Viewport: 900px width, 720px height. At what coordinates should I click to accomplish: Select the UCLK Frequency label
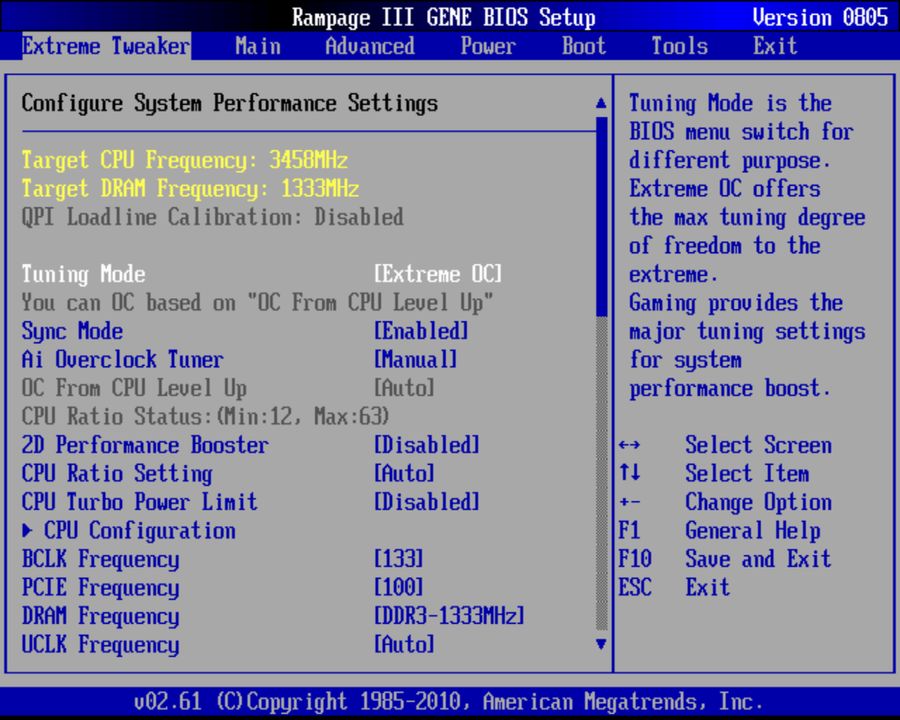[x=100, y=644]
